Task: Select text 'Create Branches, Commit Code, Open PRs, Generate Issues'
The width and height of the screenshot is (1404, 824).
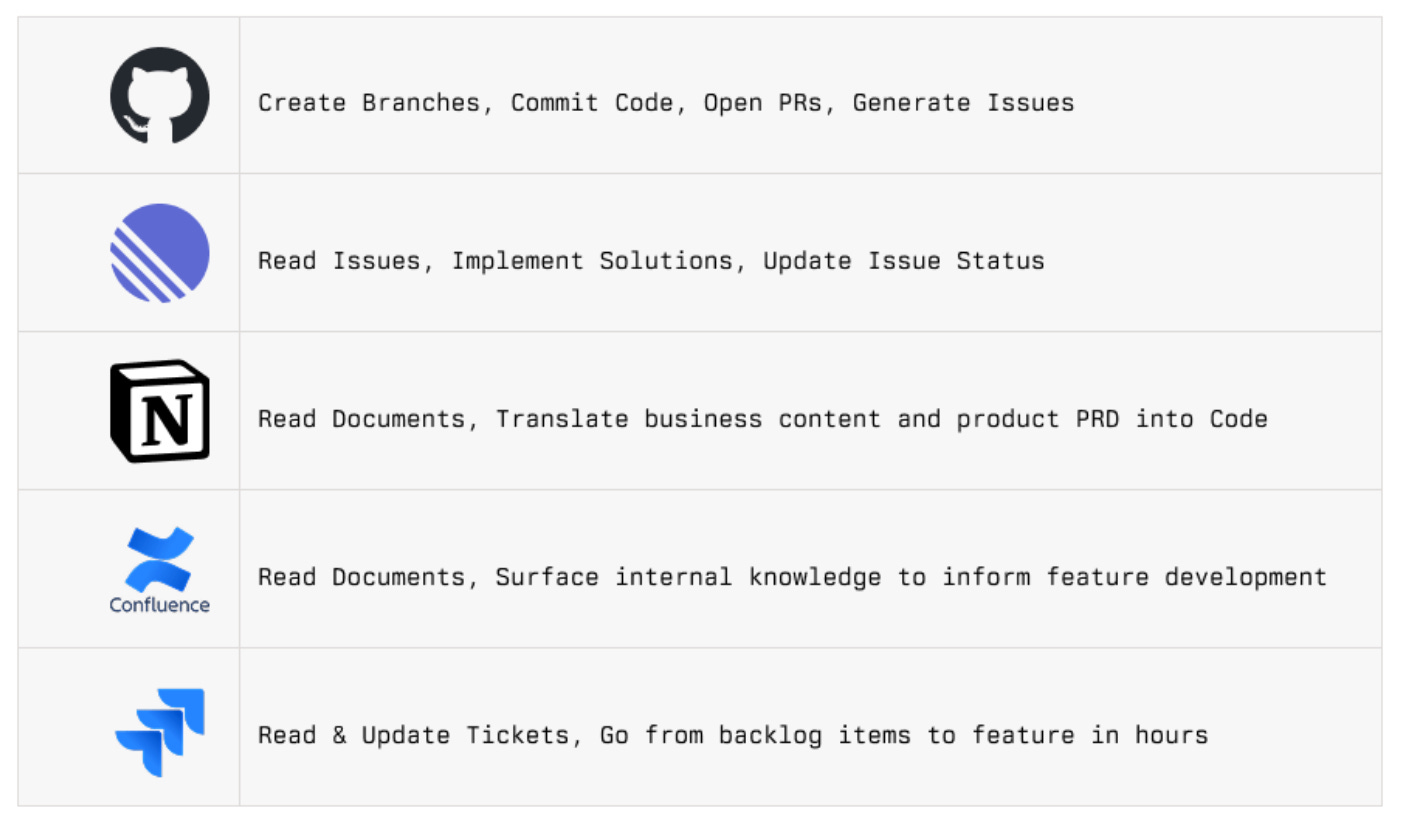Action: (666, 103)
